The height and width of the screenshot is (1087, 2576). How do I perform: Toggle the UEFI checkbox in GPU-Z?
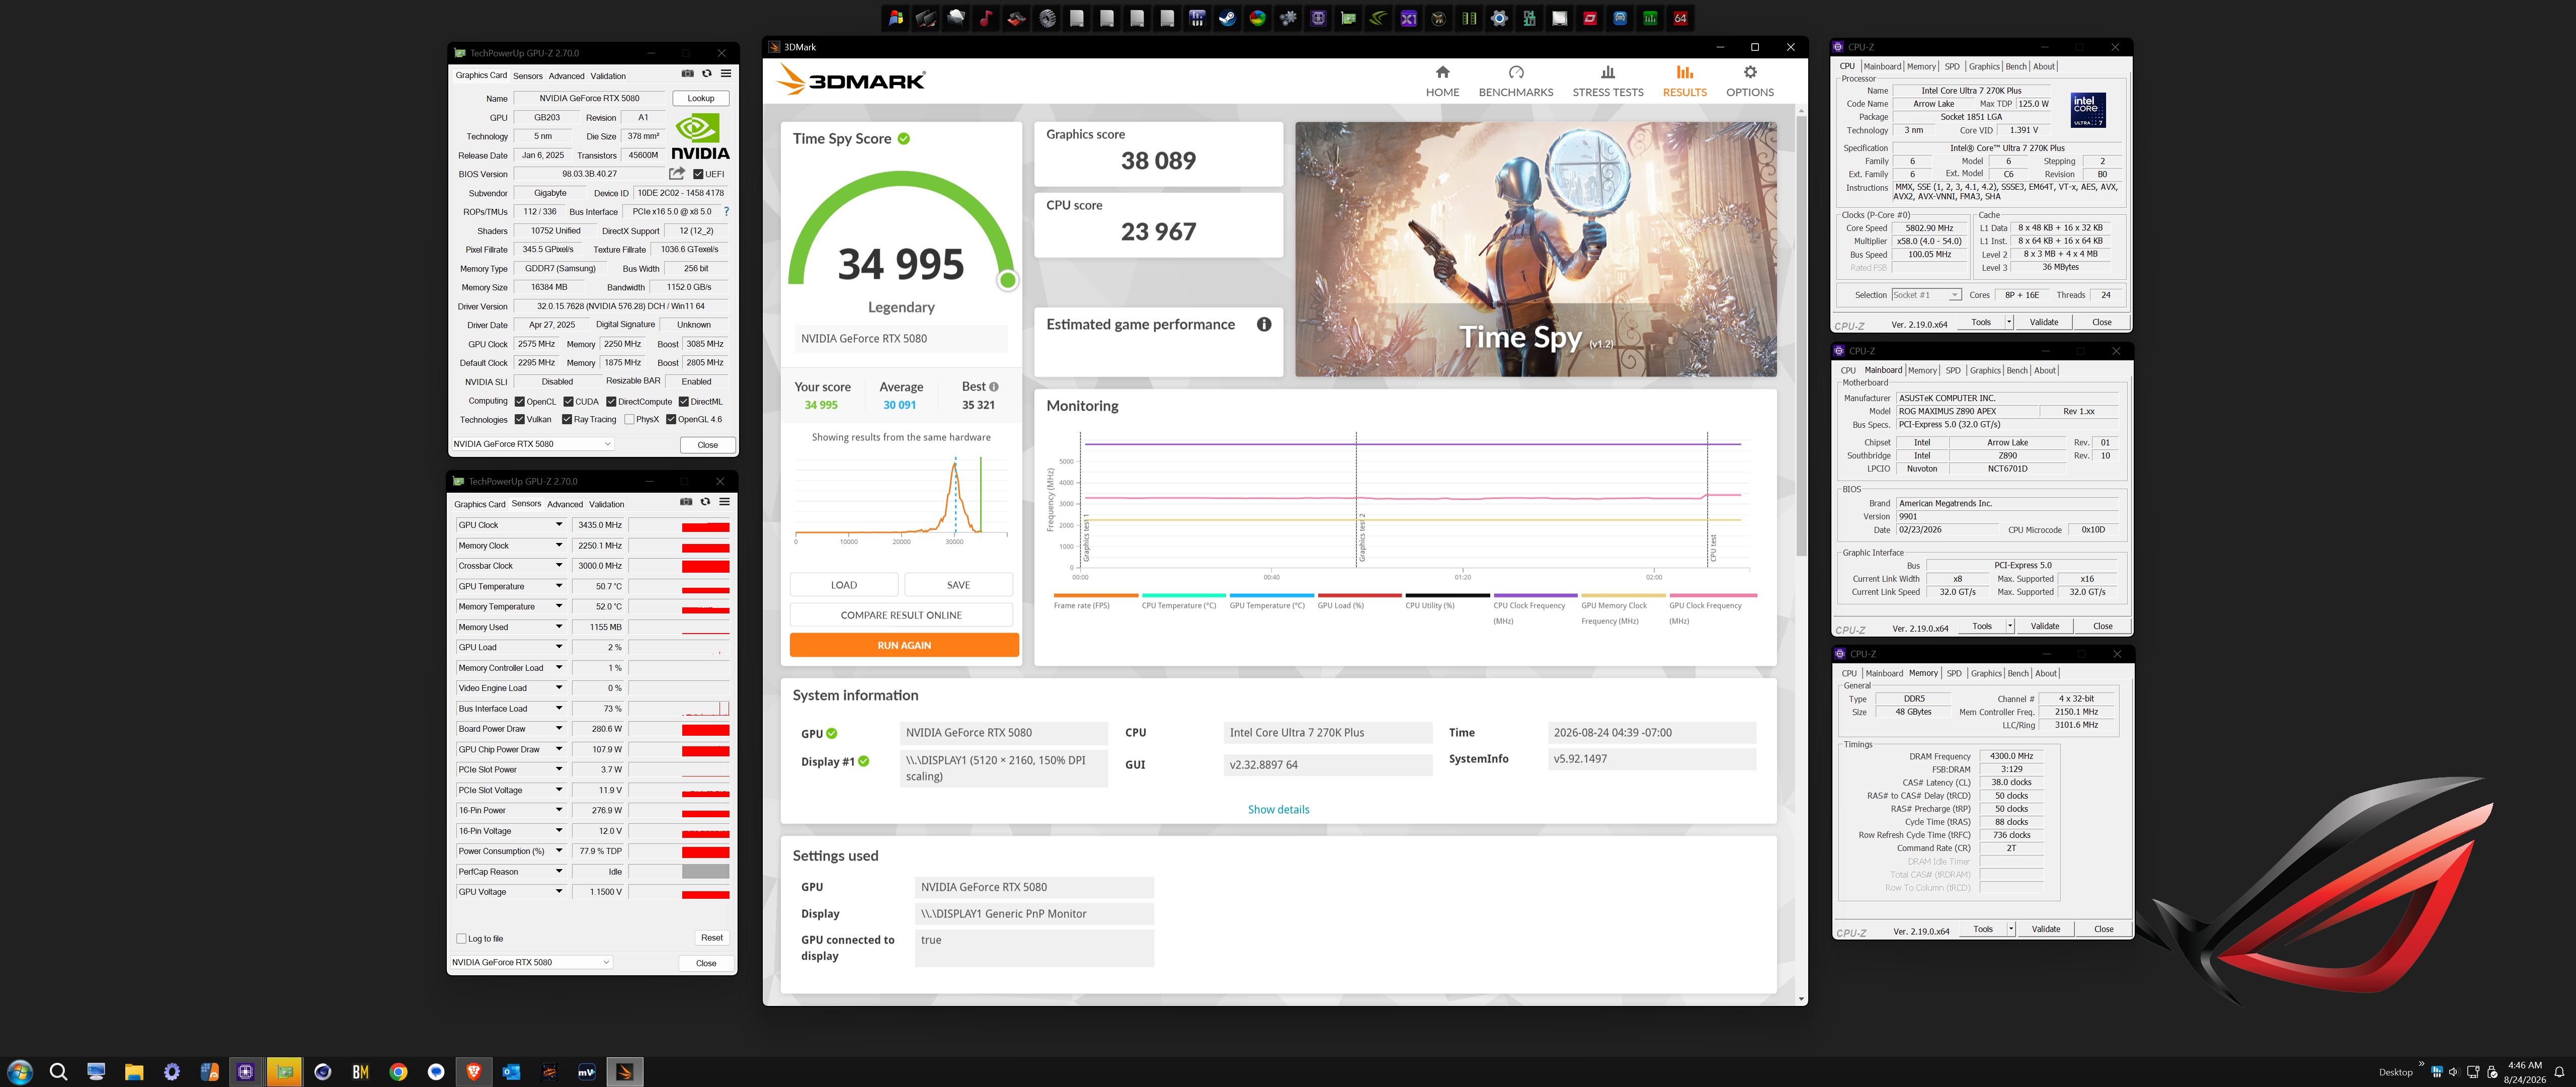[698, 174]
